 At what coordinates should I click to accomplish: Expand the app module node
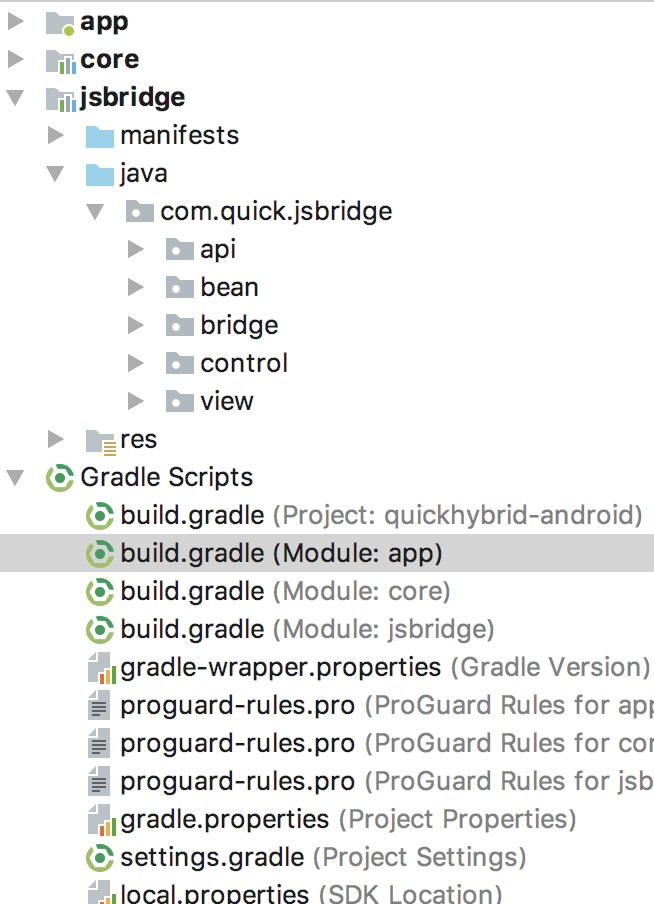click(x=16, y=21)
